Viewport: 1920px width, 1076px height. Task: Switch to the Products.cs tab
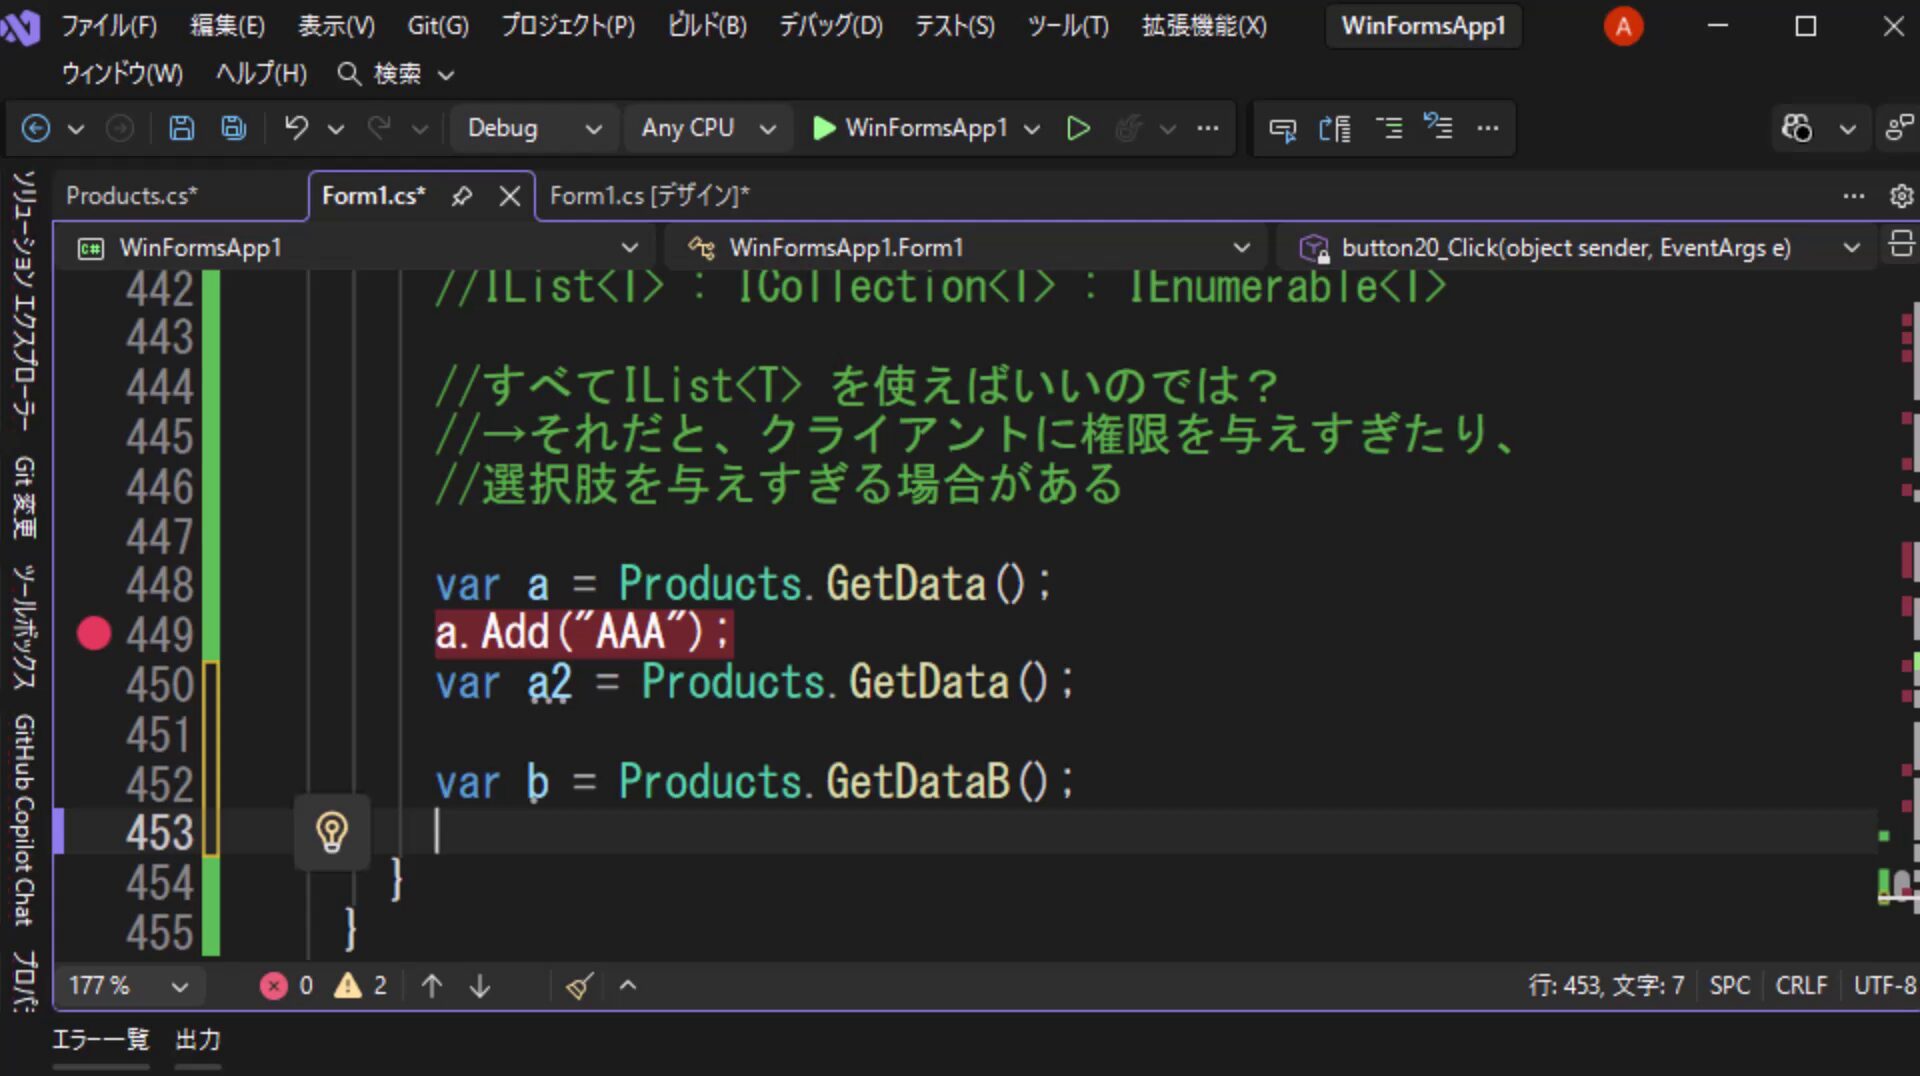[132, 196]
